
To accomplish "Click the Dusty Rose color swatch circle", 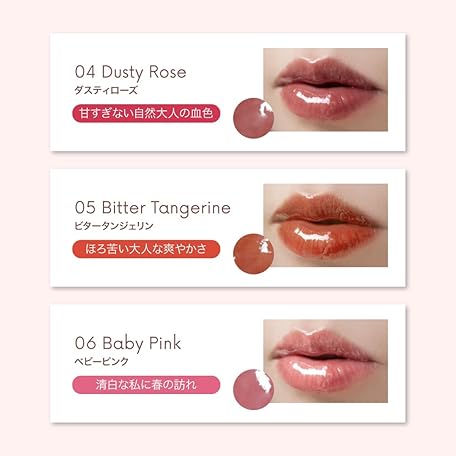I will coord(253,118).
